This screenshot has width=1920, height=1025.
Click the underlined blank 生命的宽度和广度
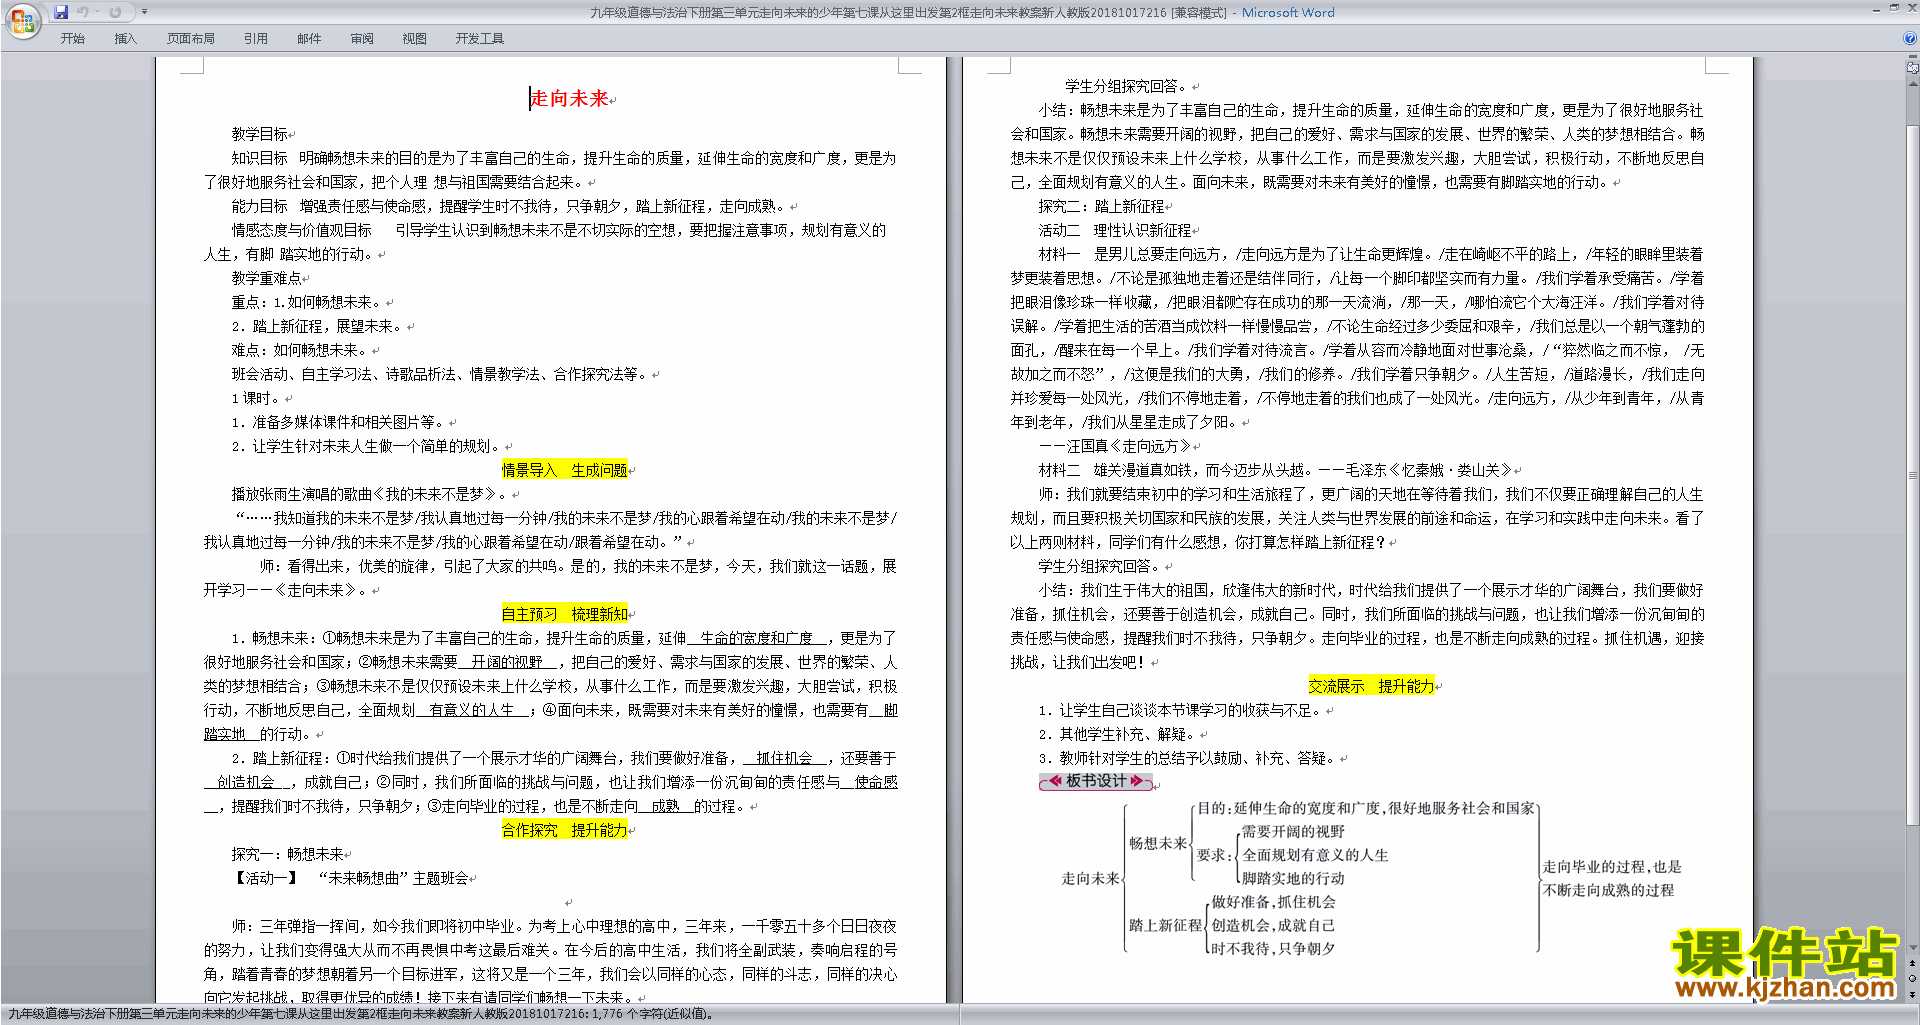click(756, 638)
